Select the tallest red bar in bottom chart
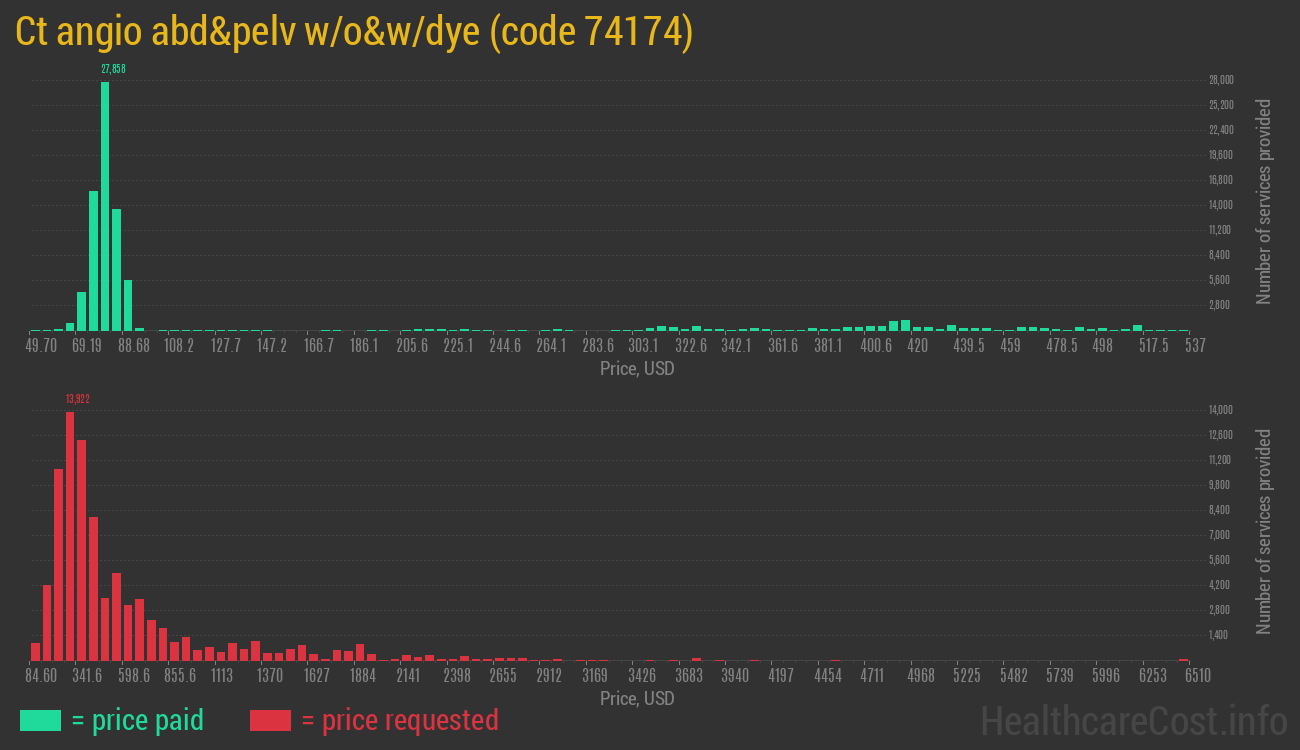This screenshot has width=1300, height=750. pos(70,535)
